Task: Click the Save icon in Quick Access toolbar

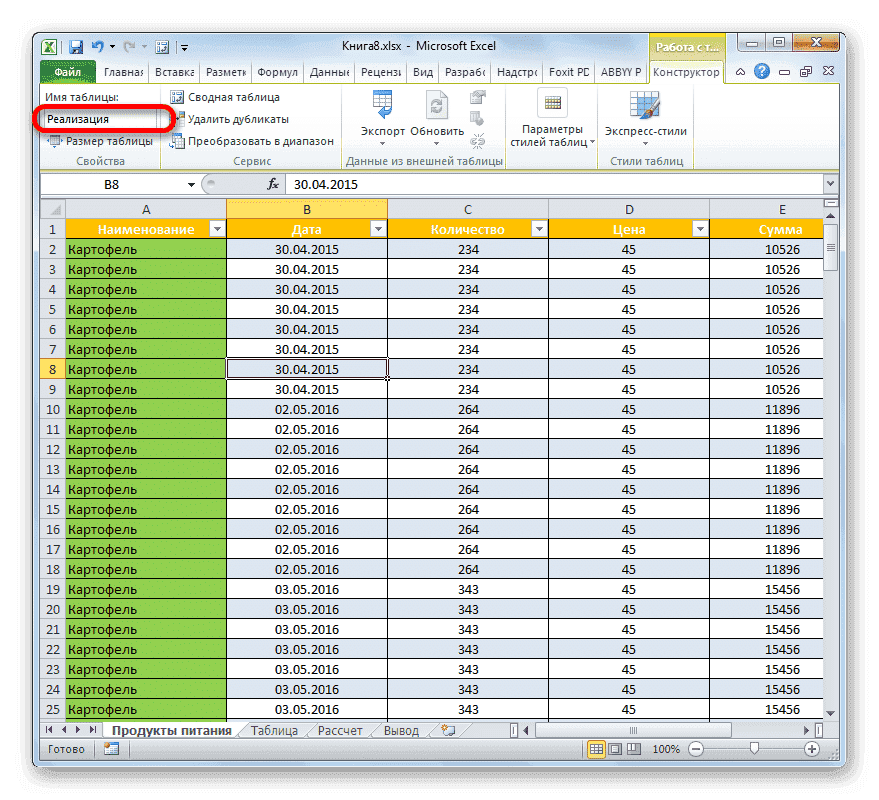Action: click(75, 46)
